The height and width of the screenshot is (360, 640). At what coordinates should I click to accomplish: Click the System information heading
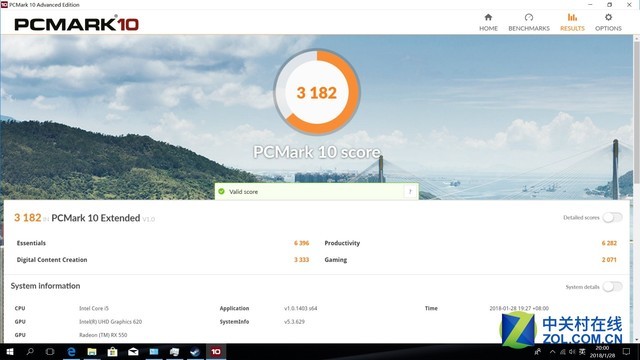tap(45, 286)
